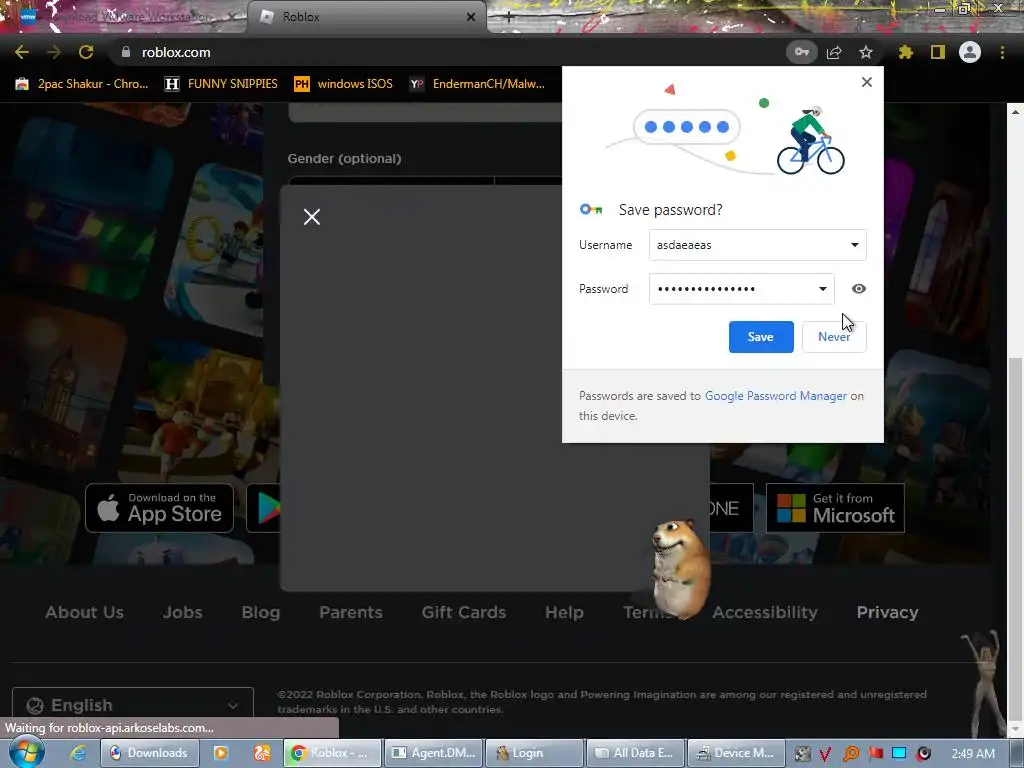
Task: Open the Jobs footer link
Action: 182,612
